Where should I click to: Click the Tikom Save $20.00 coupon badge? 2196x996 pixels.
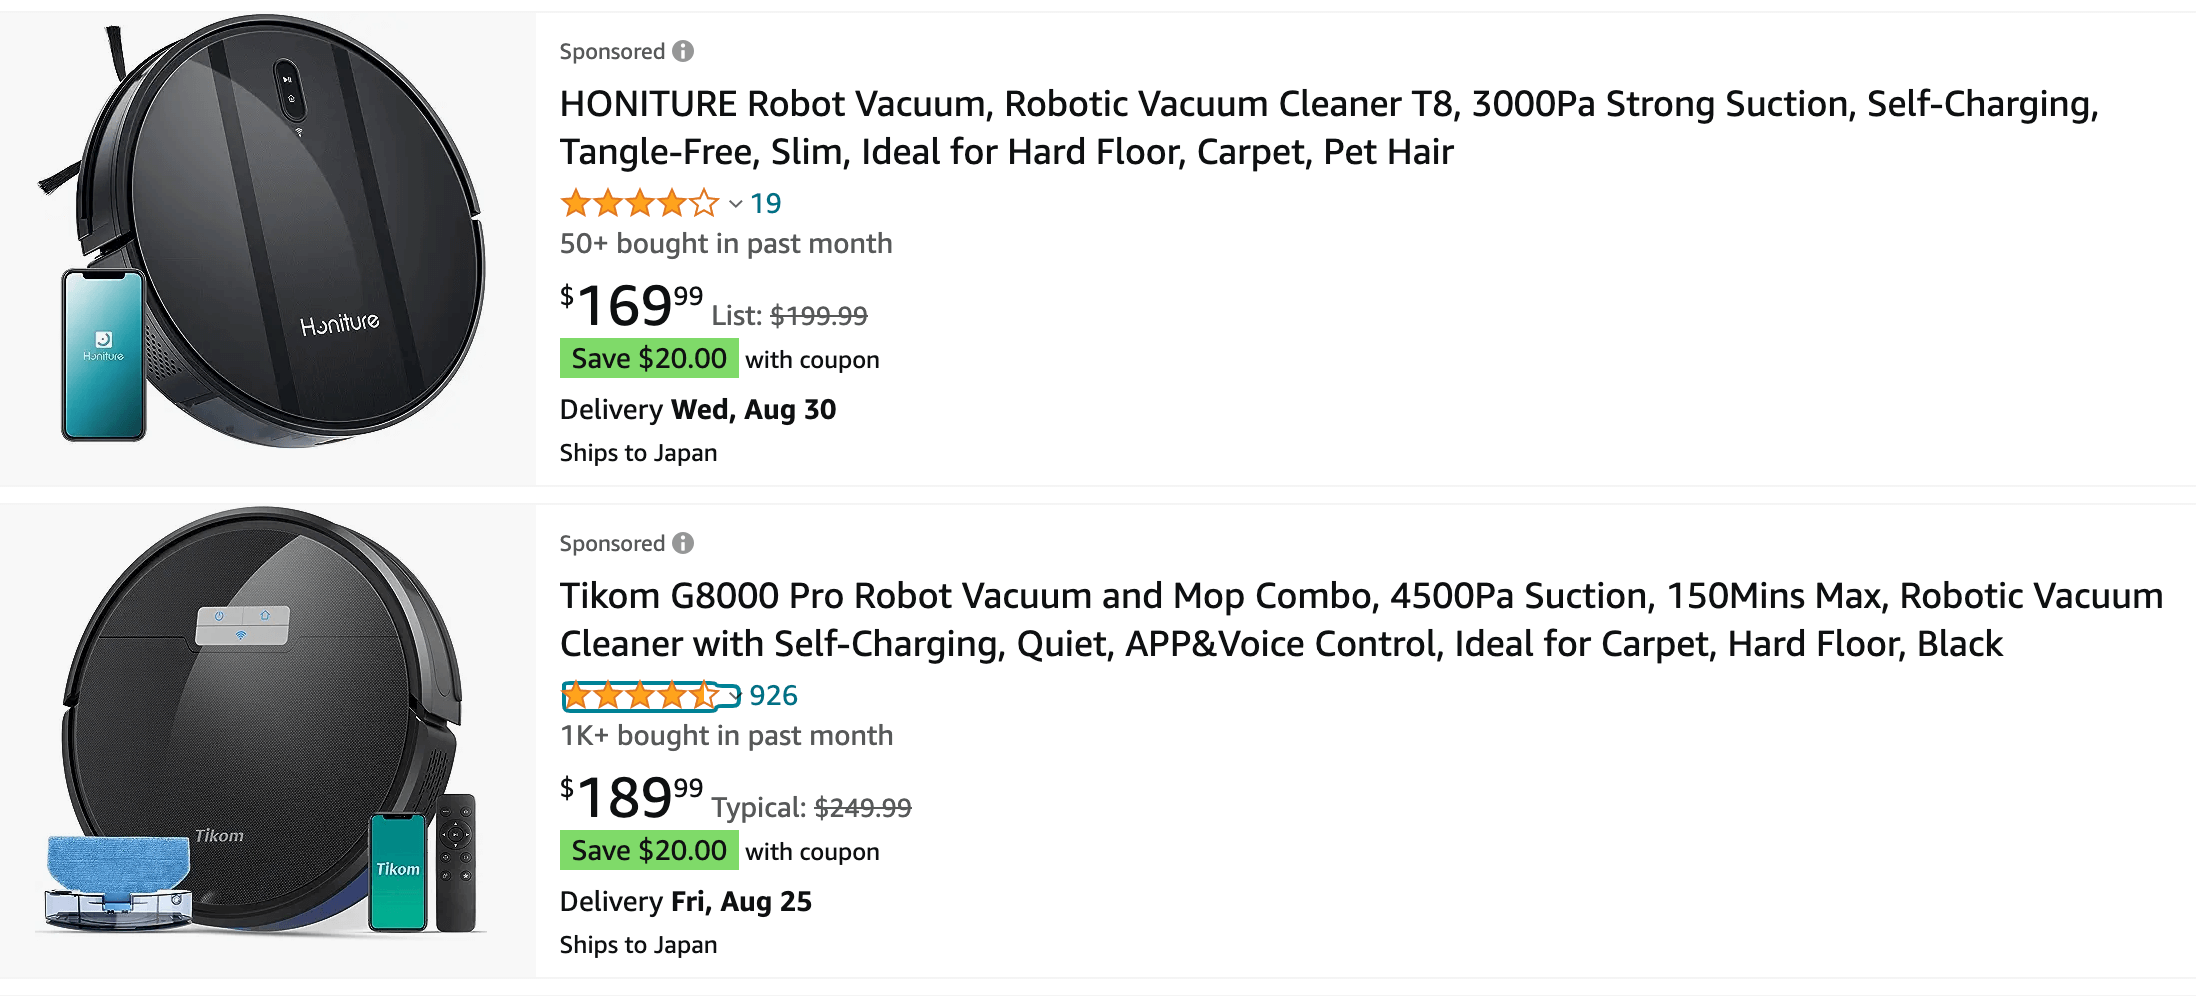649,851
